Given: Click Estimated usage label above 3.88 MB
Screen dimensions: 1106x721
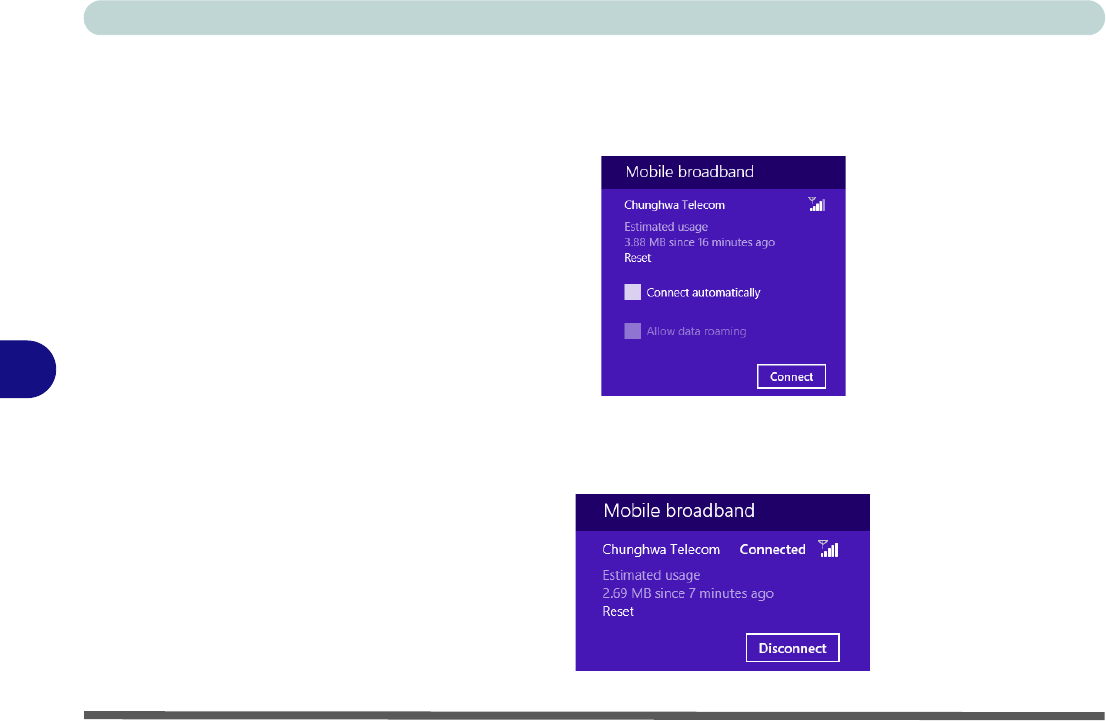Looking at the screenshot, I should click(x=666, y=227).
